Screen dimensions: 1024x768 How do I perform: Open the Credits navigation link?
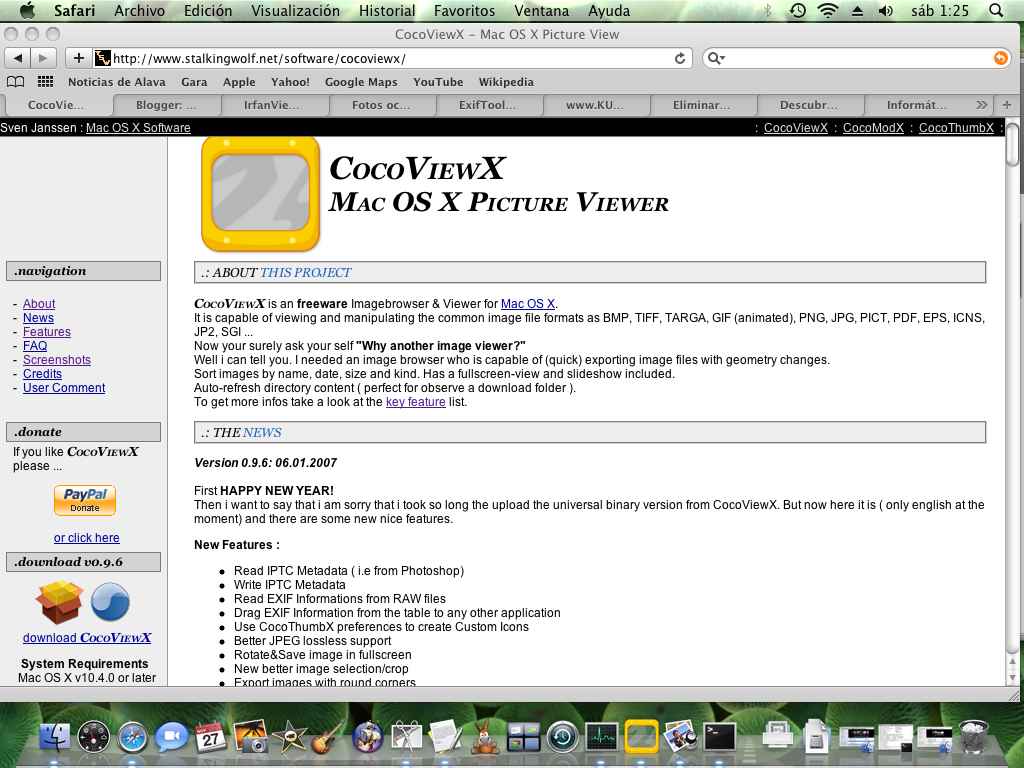click(x=42, y=374)
